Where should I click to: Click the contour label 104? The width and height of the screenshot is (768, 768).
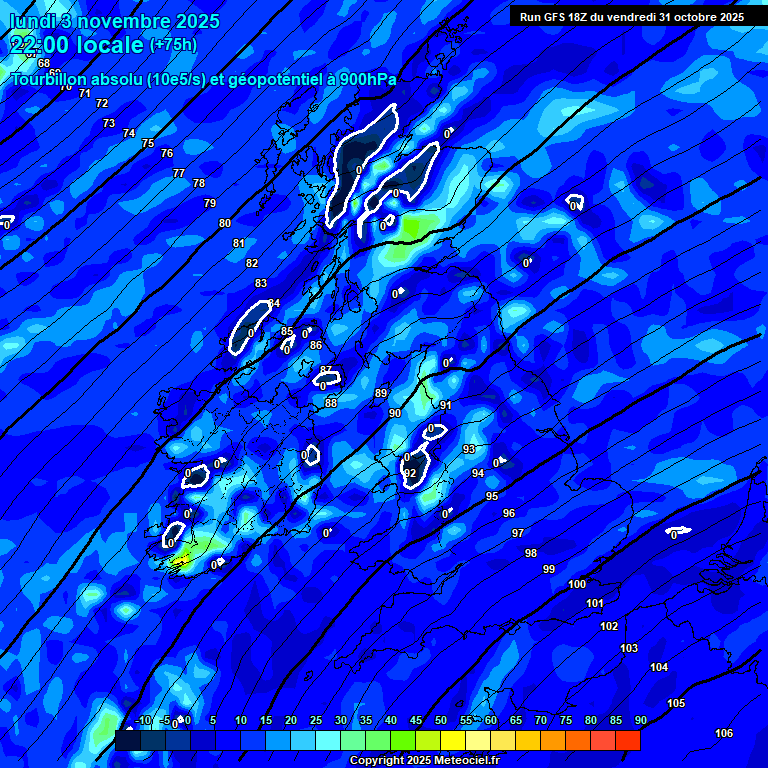[659, 667]
